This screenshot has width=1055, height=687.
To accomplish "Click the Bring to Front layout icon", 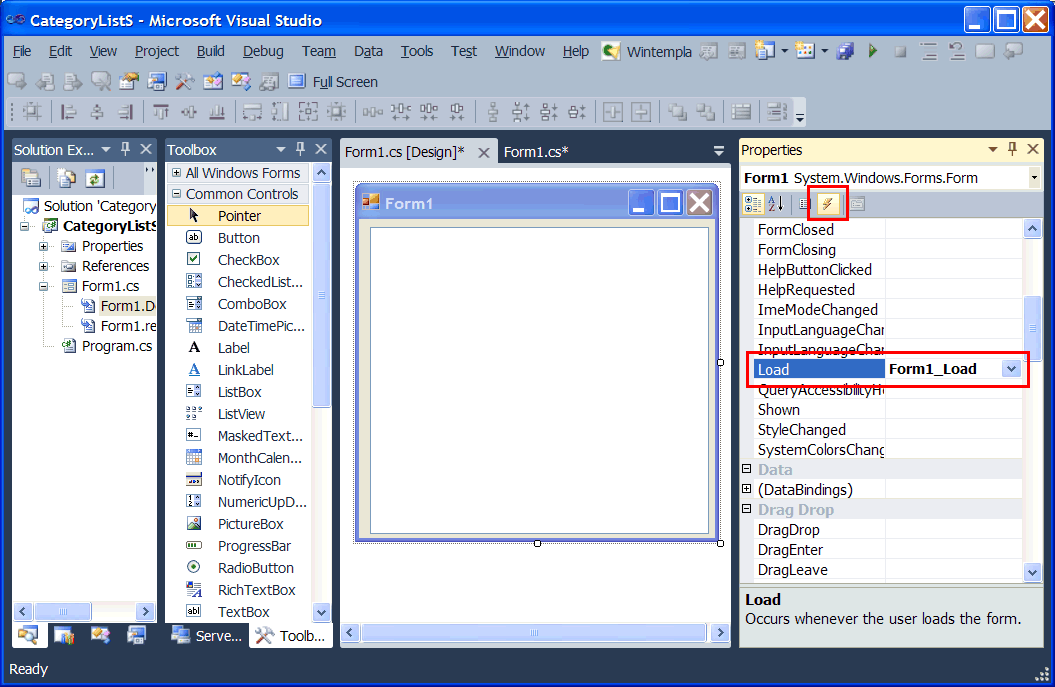I will [x=677, y=112].
